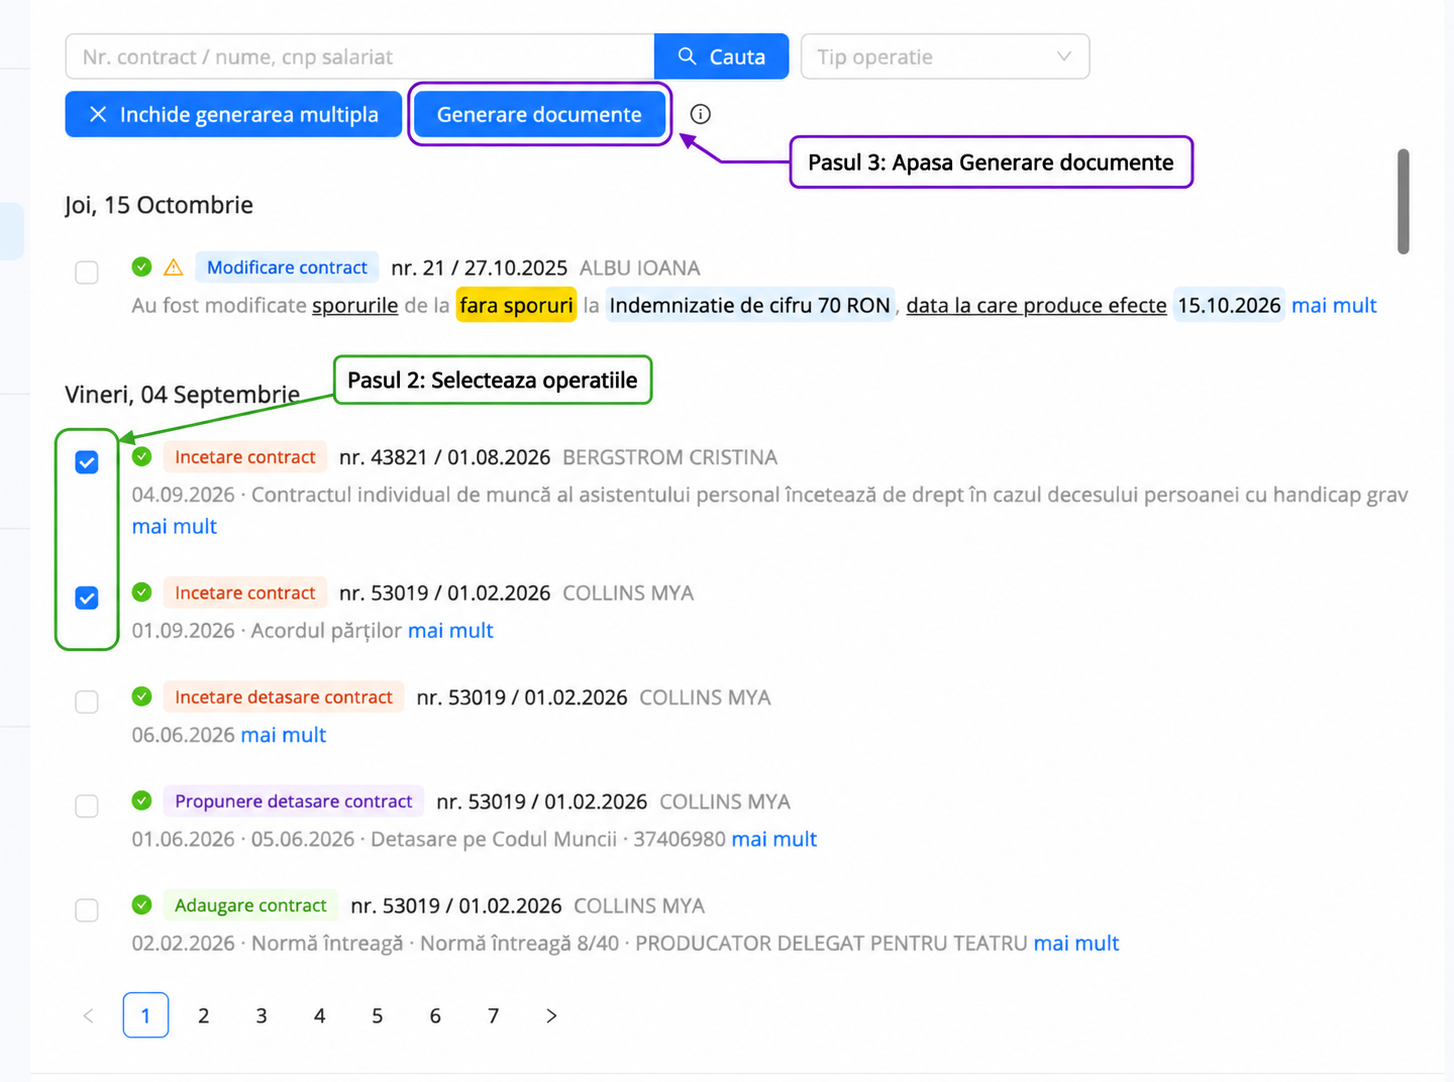This screenshot has width=1454, height=1082.
Task: Expand mai mult next to Acordul părților
Action: point(450,630)
